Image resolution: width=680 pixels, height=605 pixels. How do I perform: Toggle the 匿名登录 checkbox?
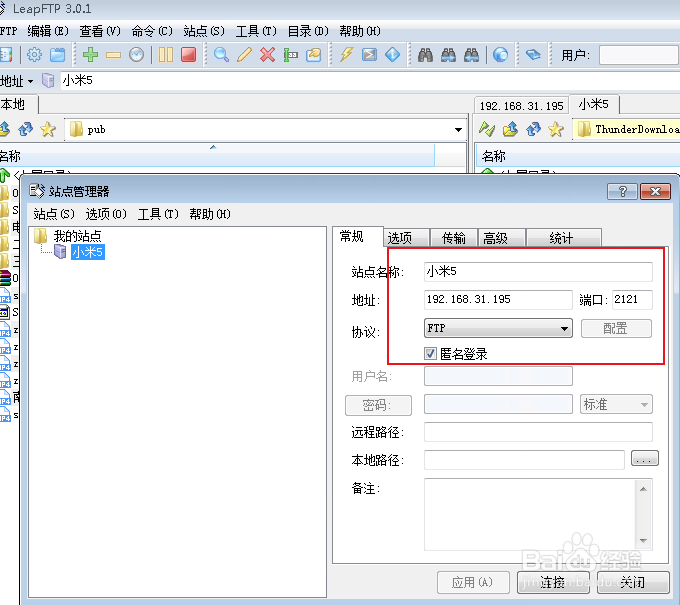[x=430, y=353]
